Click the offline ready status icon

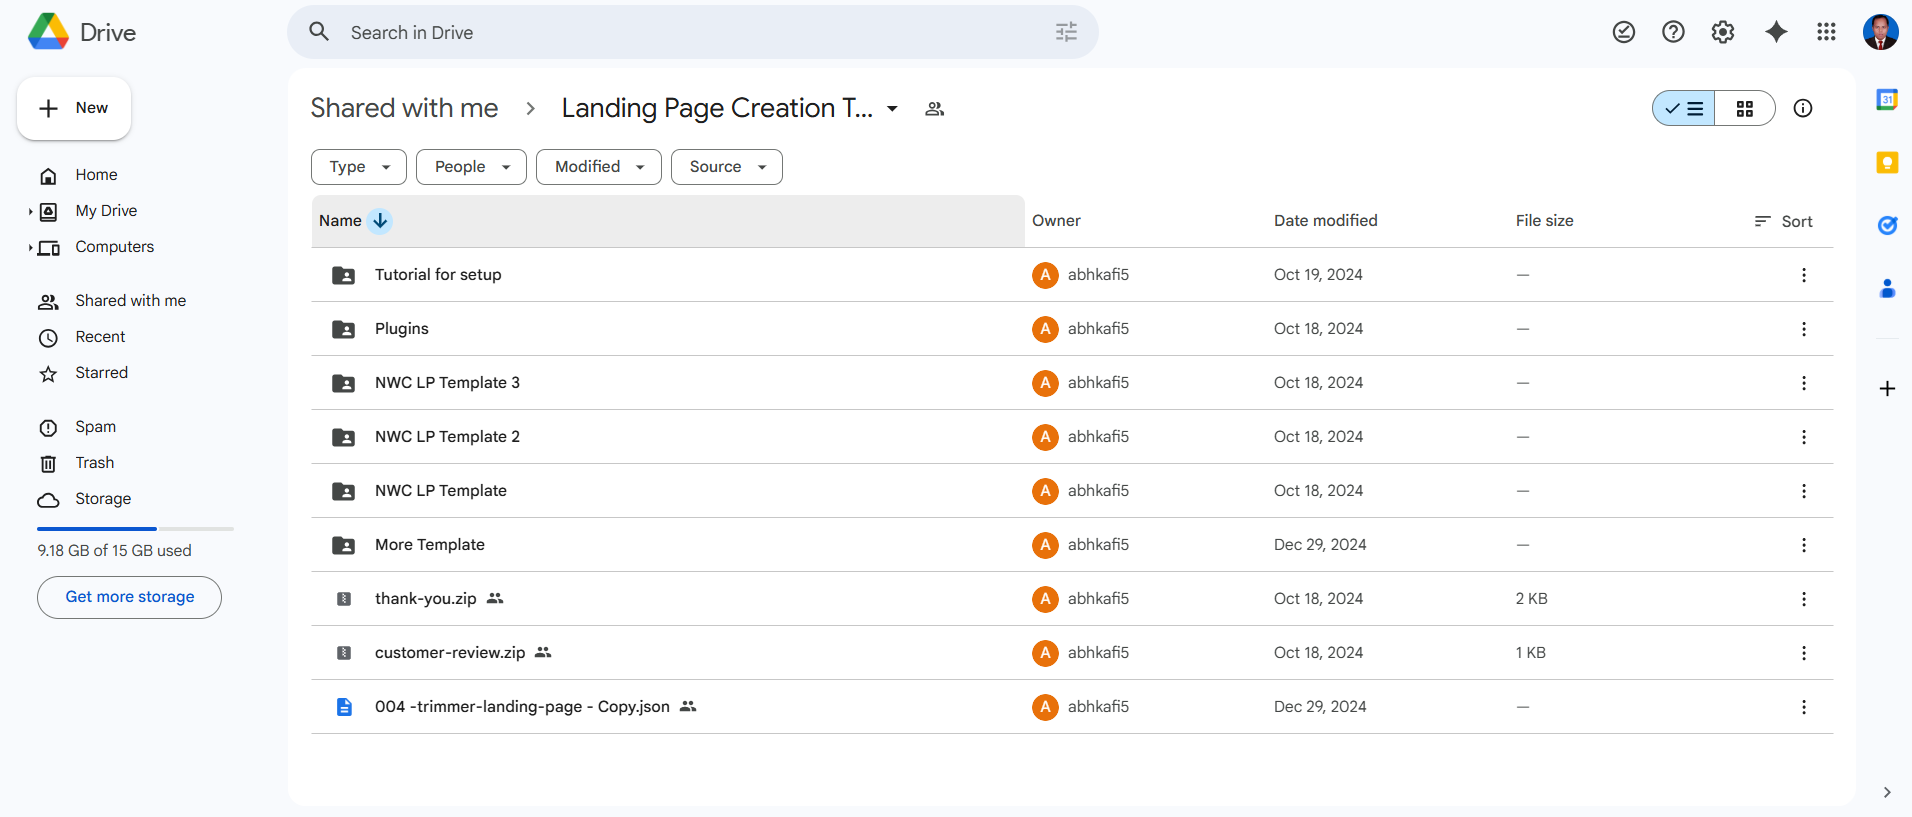(1623, 32)
